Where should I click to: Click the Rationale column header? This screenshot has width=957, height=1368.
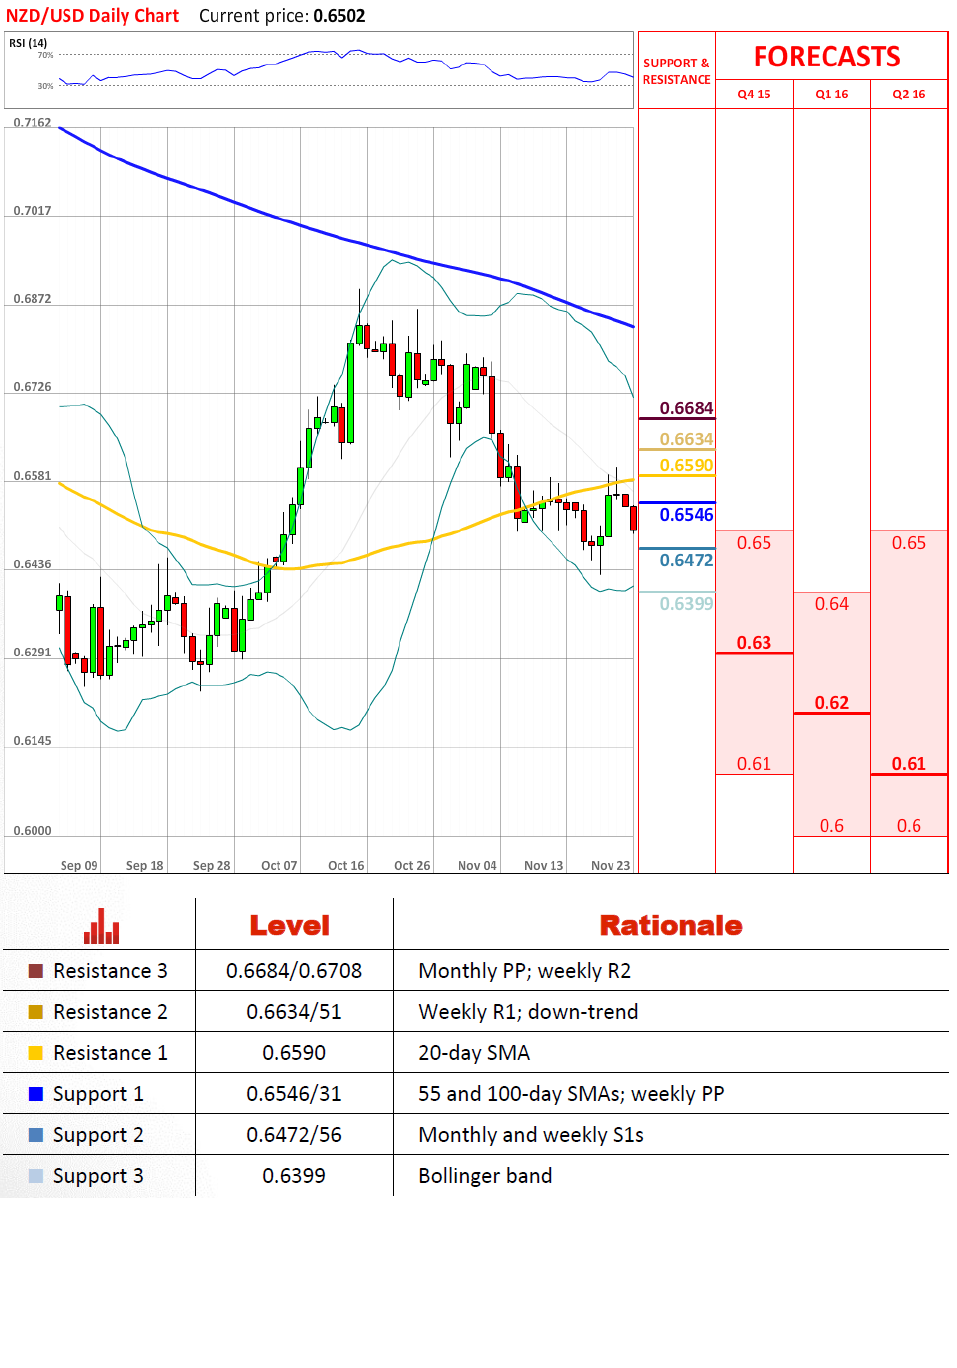(x=671, y=926)
